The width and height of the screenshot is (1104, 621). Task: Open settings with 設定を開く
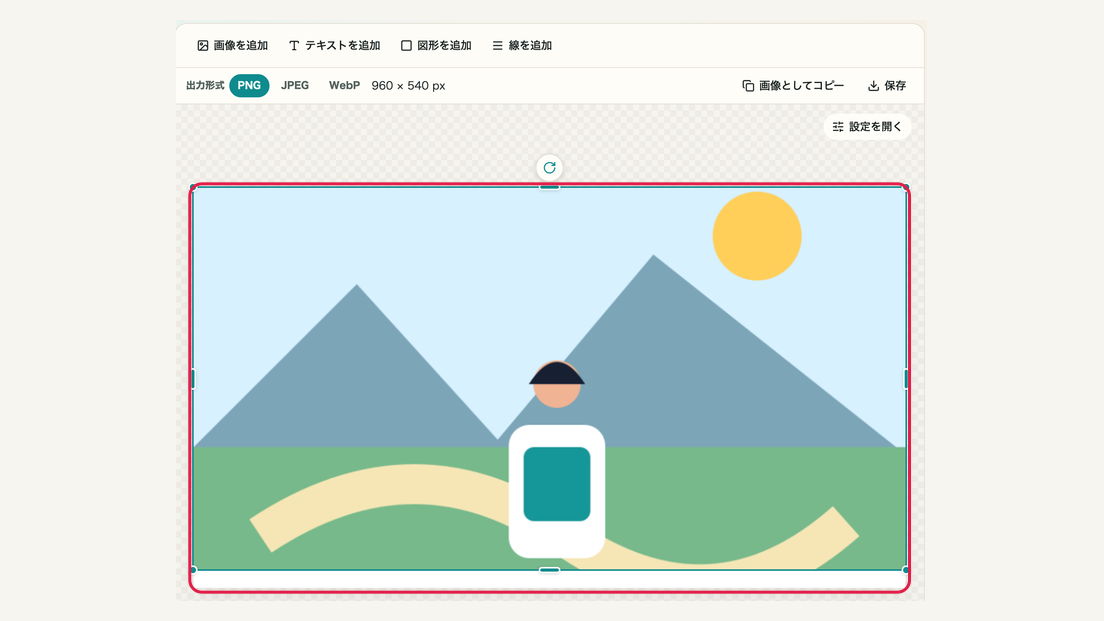coord(867,127)
